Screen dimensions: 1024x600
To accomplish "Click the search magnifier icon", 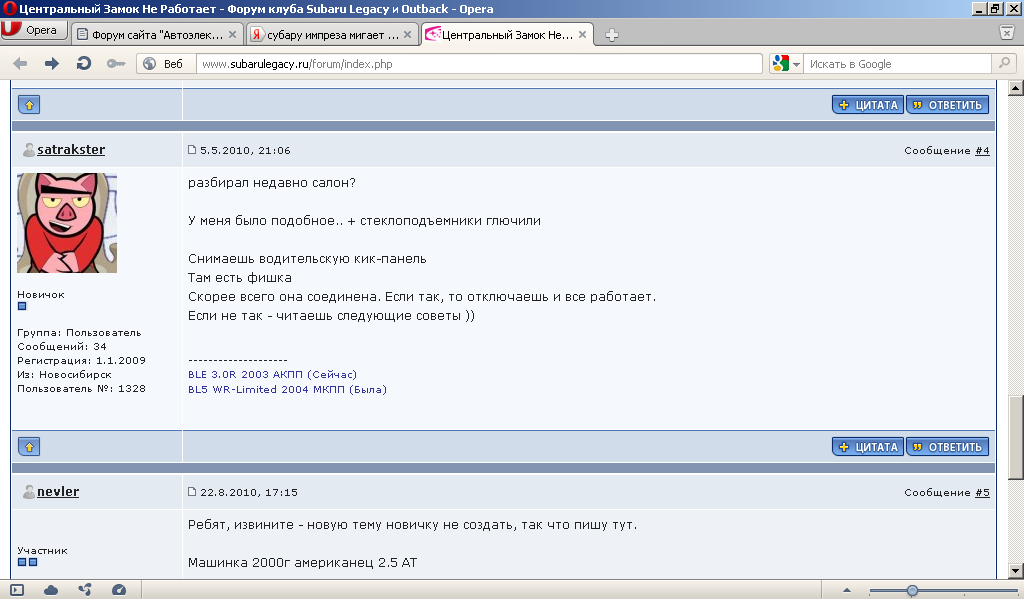I will point(1004,63).
